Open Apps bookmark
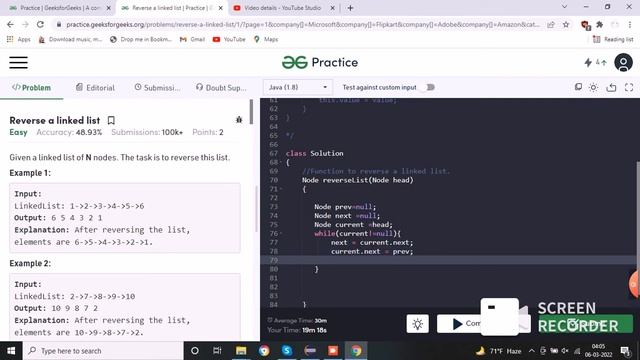 (x=18, y=39)
